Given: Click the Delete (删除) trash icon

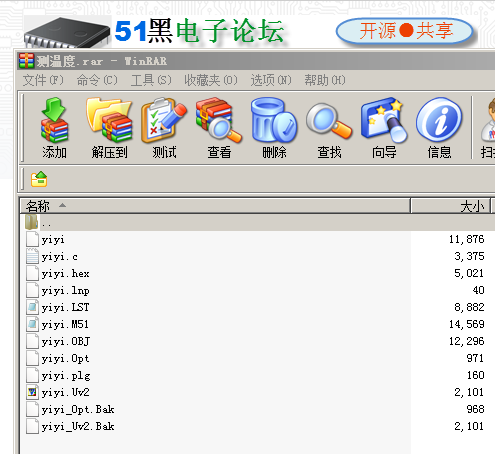Looking at the screenshot, I should pyautogui.click(x=274, y=127).
